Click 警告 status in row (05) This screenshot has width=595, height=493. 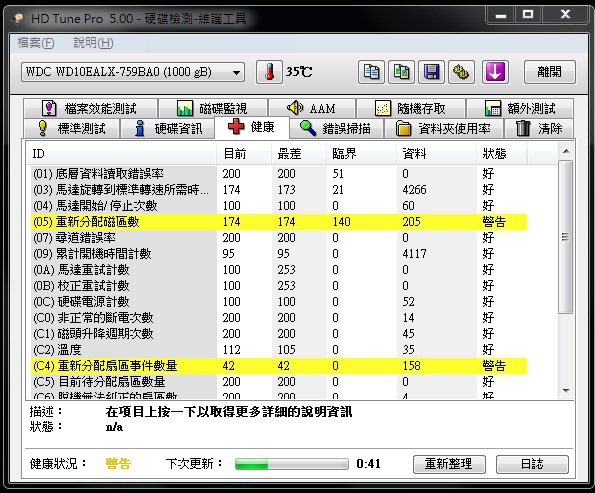(494, 222)
